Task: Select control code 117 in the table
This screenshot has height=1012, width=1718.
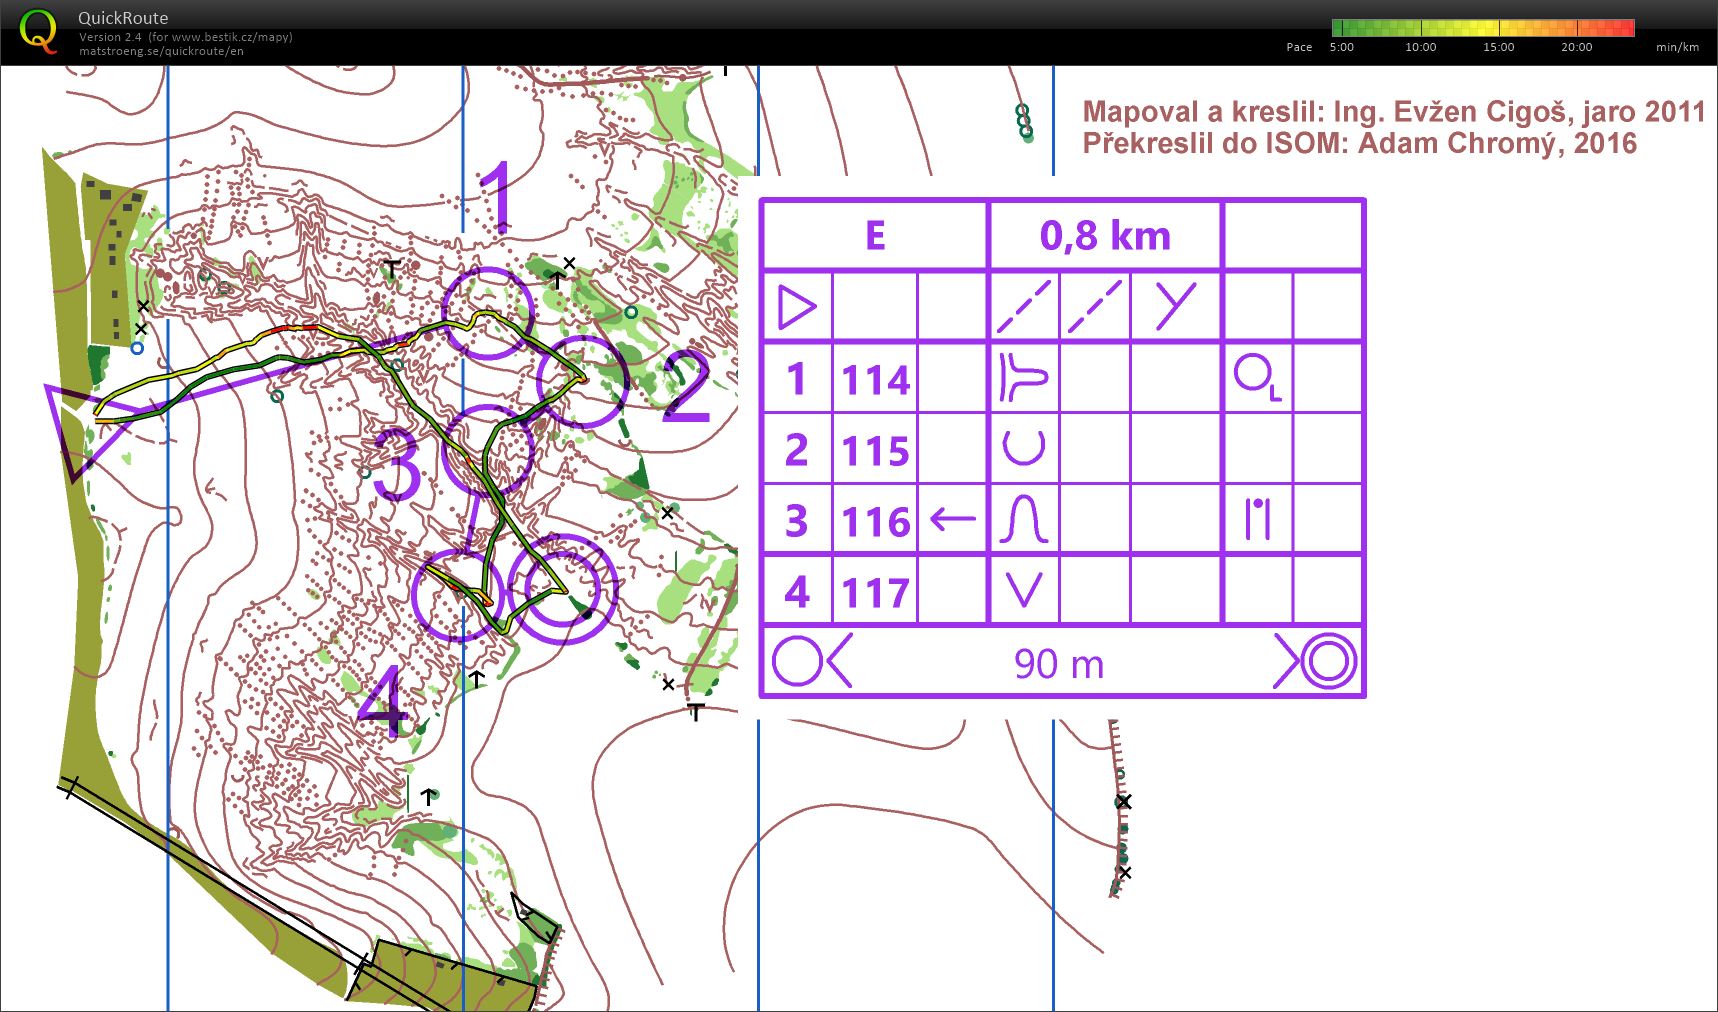Action: tap(875, 593)
